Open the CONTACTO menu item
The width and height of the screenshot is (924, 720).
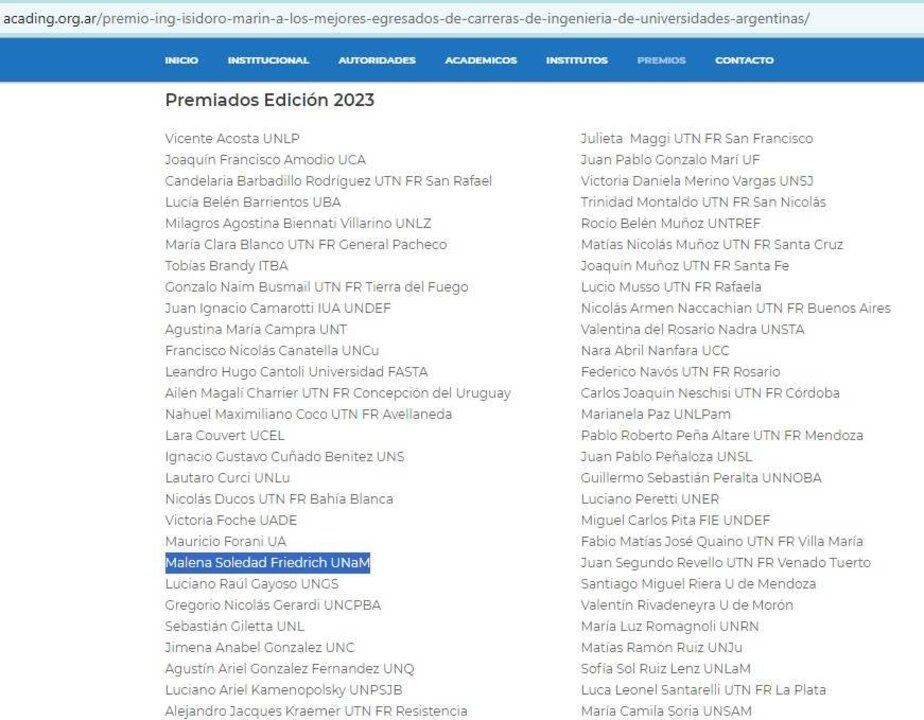[744, 60]
